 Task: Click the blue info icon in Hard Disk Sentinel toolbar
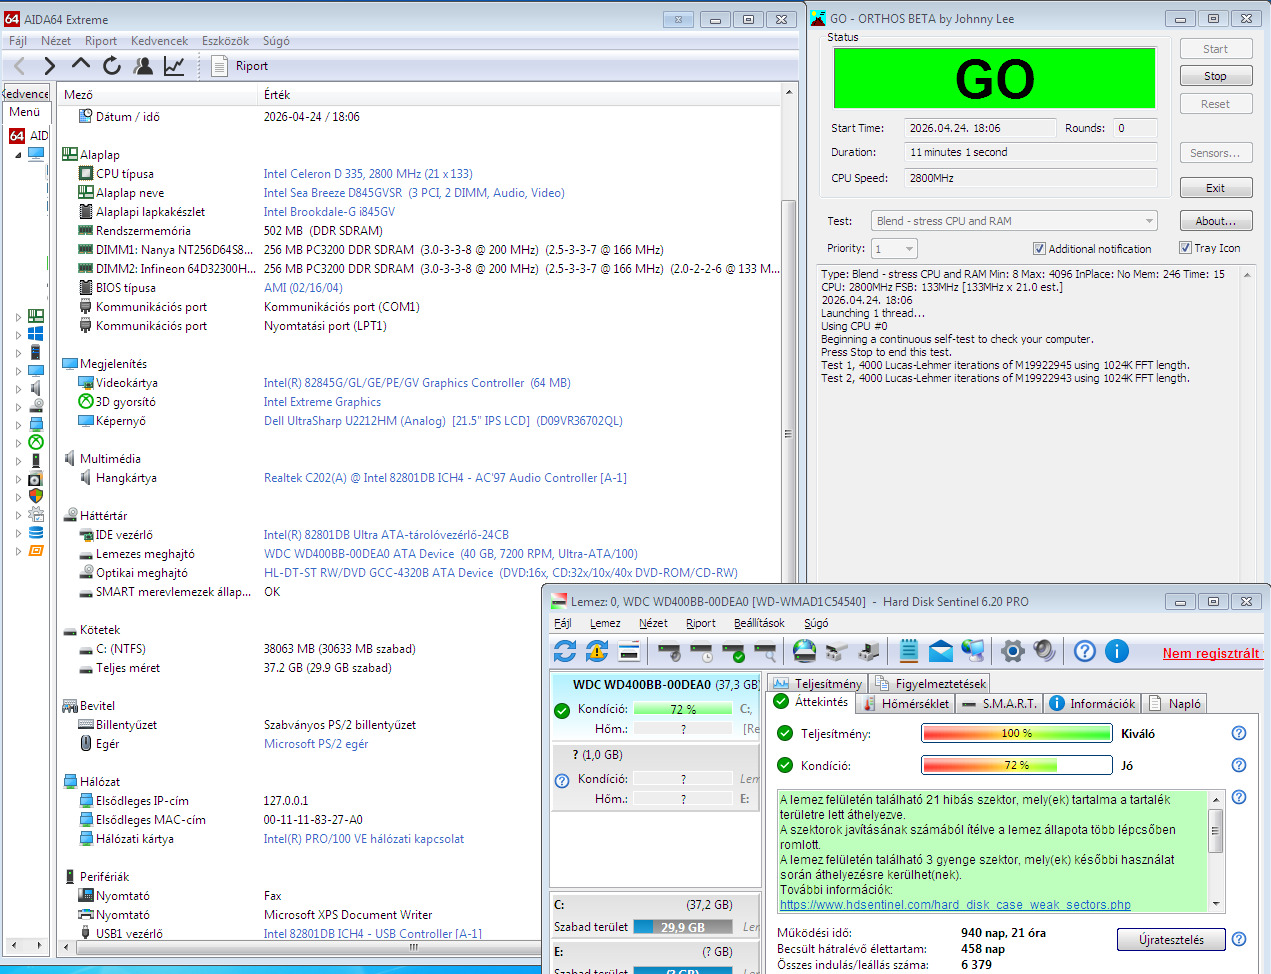[x=1117, y=651]
